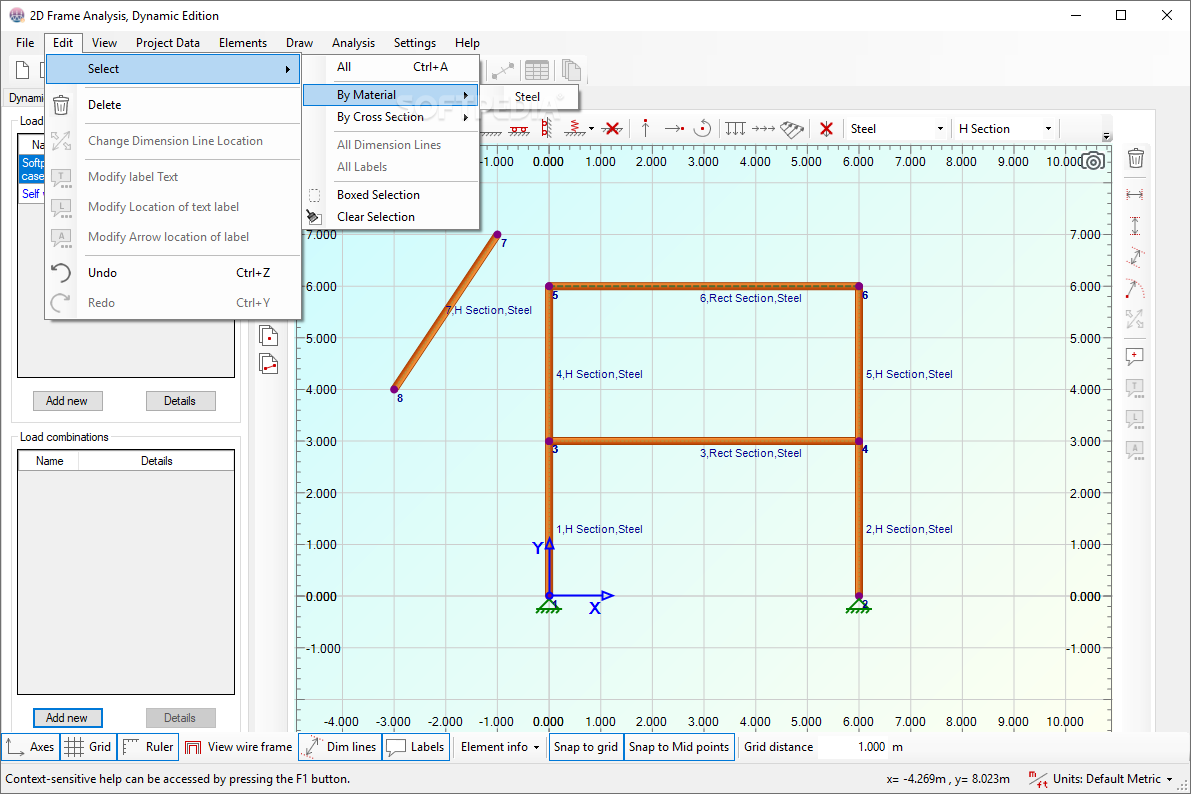Toggle View wire frame mode
The width and height of the screenshot is (1191, 794).
point(239,747)
